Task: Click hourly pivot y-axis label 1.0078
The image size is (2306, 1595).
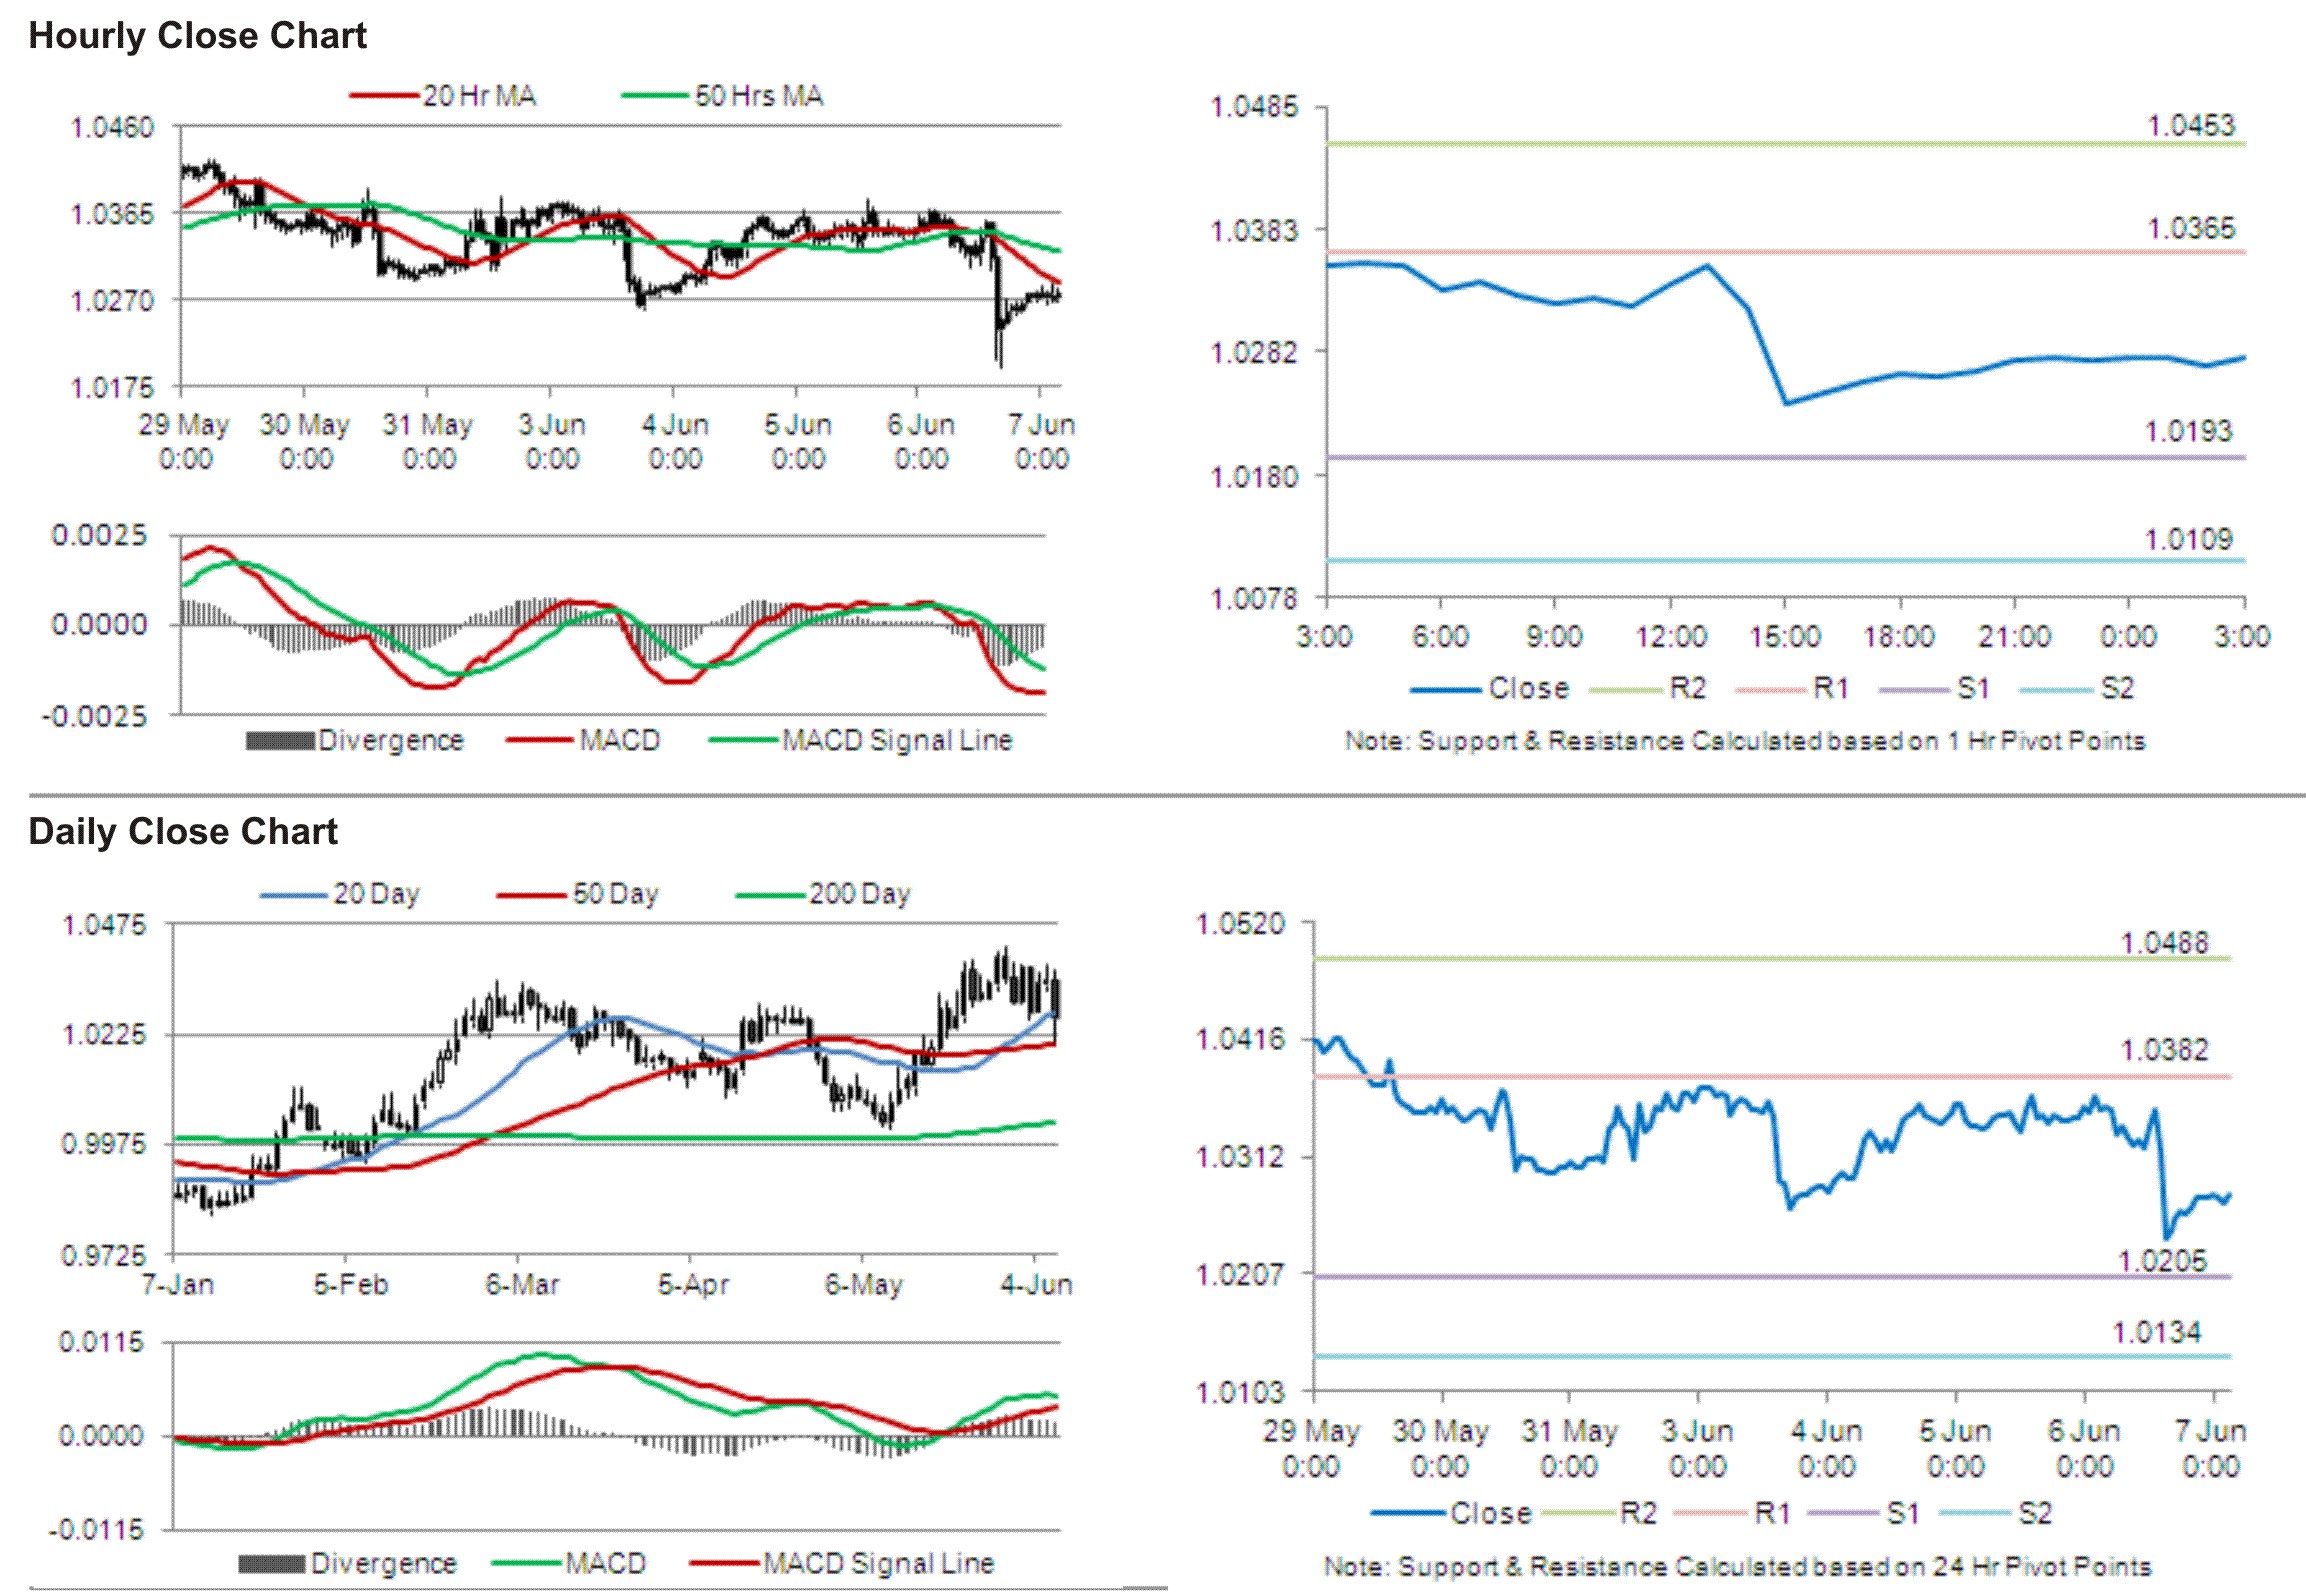Action: 1254,599
